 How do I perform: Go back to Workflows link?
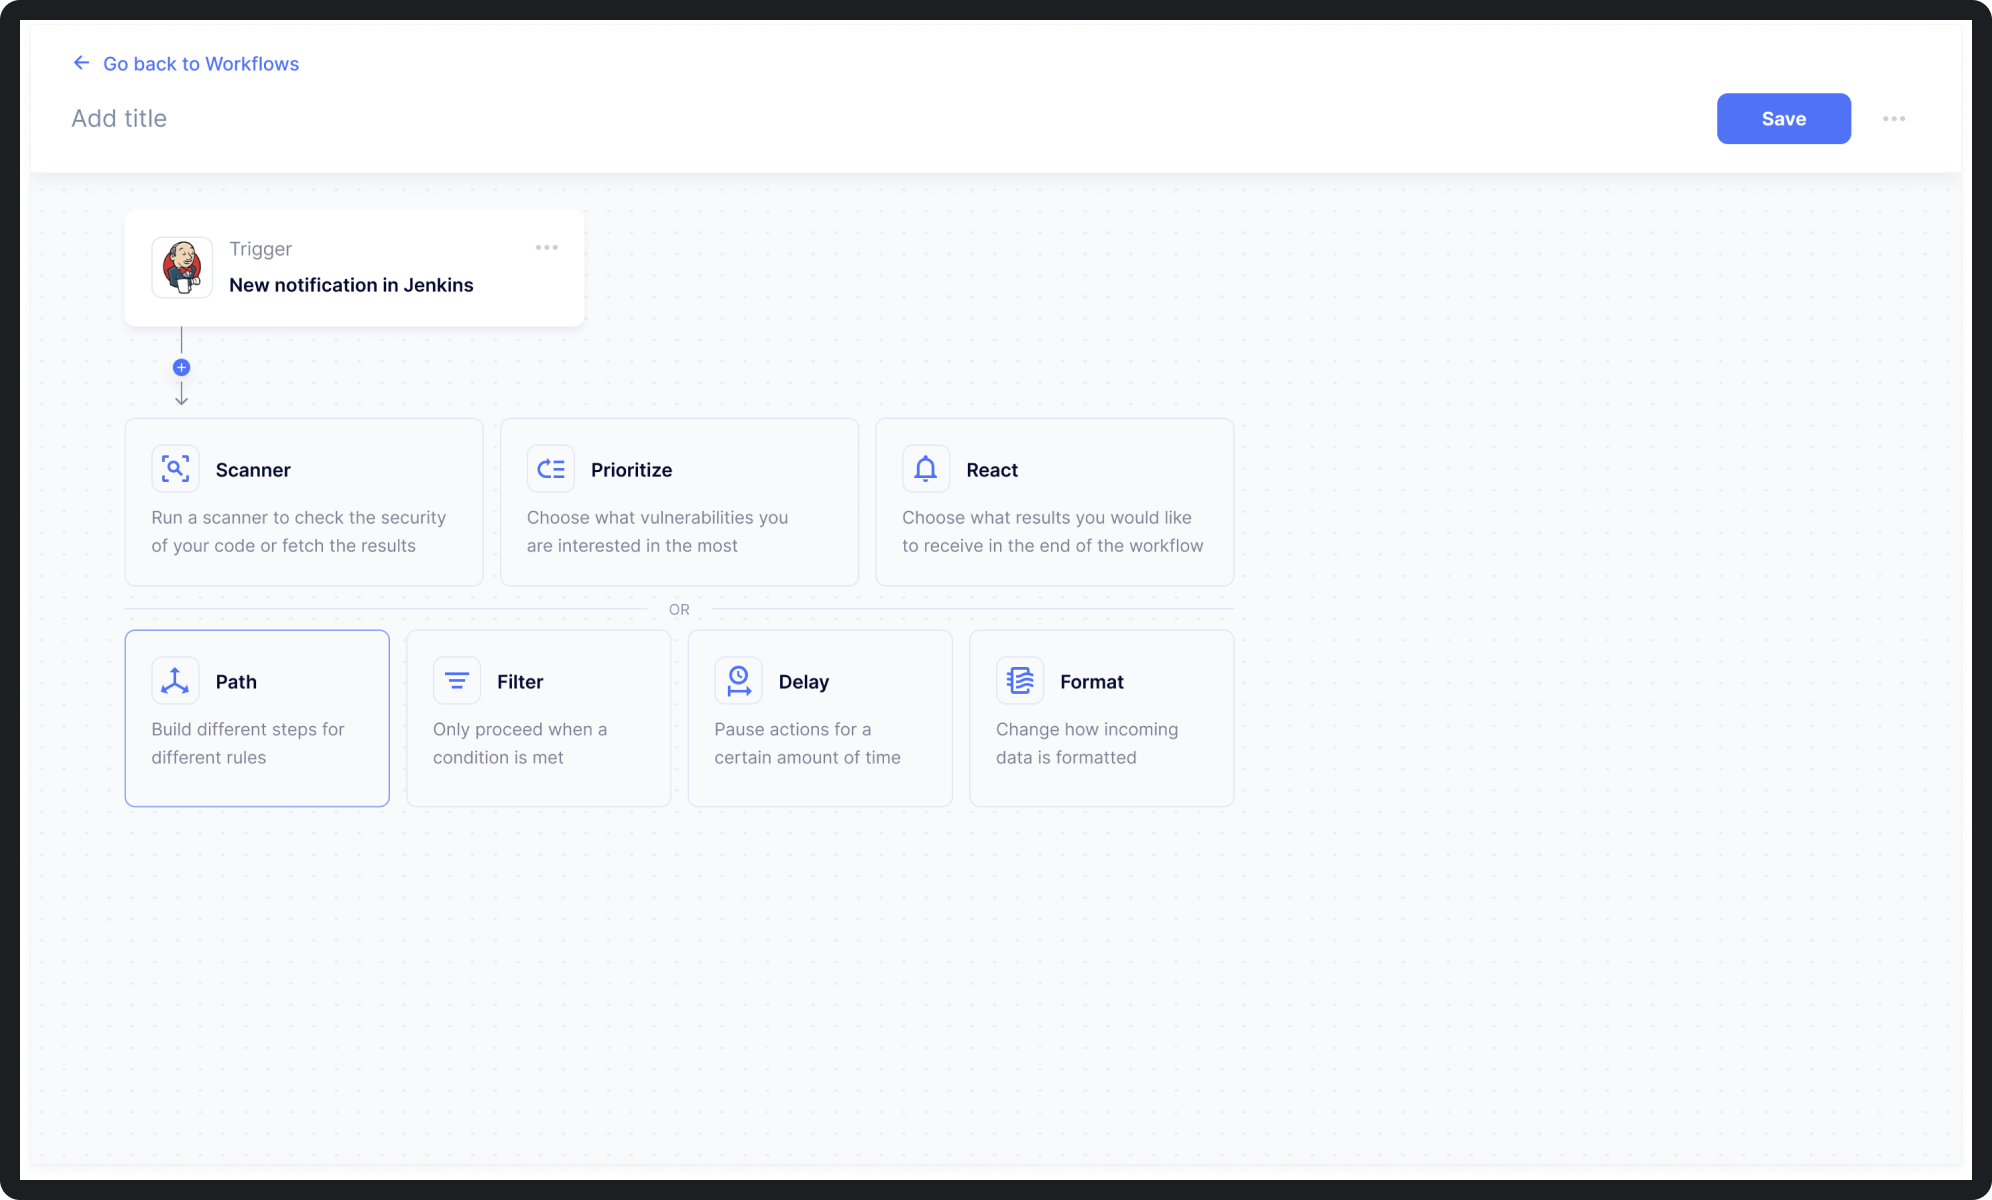(x=201, y=64)
